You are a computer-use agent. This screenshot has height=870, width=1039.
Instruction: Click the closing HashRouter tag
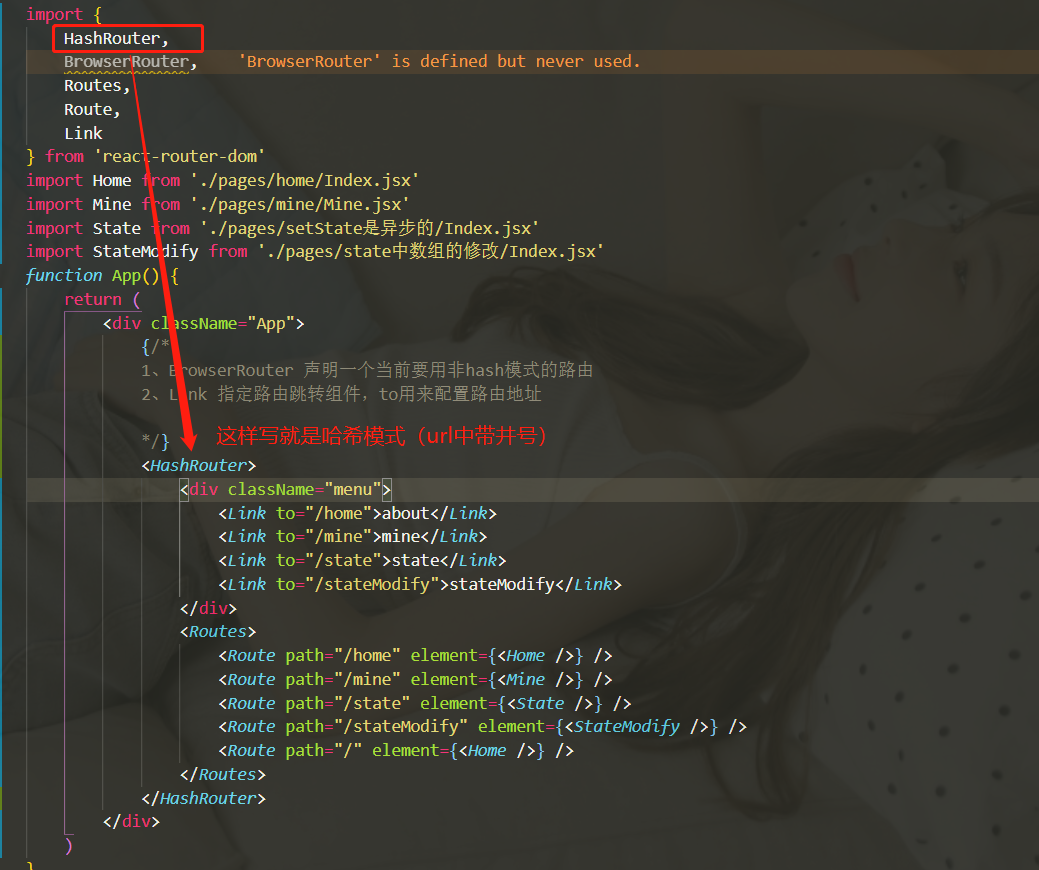click(203, 798)
